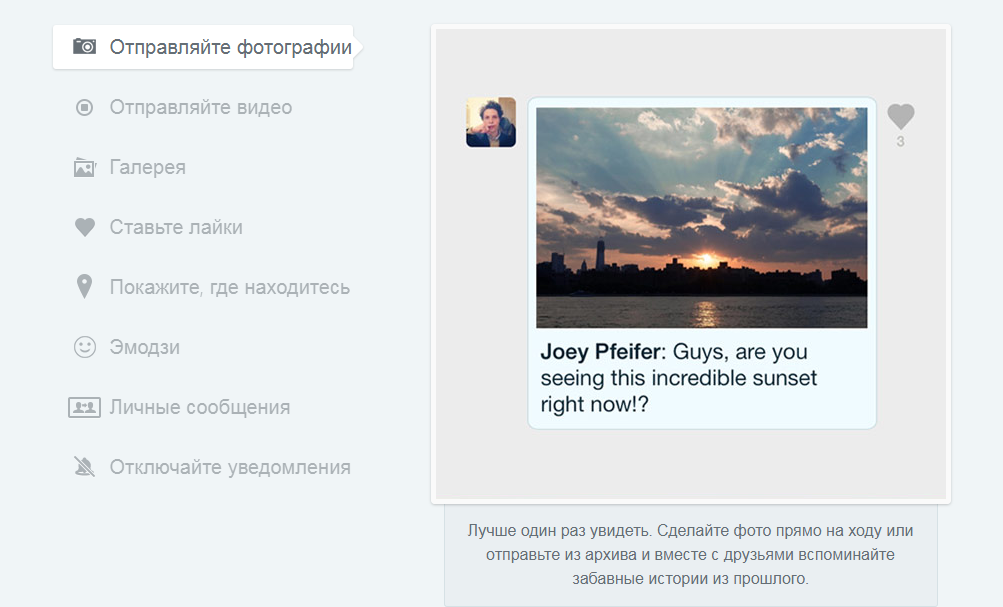Viewport: 1003px width, 607px height.
Task: Click the like counter showing "3"
Action: (x=899, y=141)
